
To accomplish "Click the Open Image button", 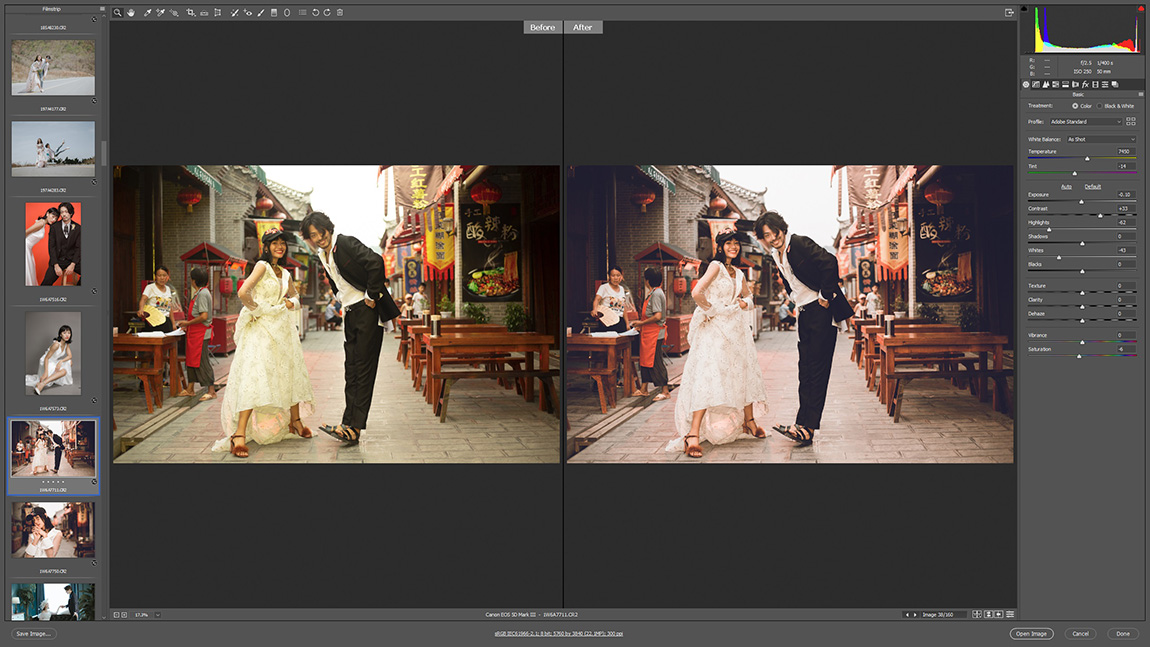I will pos(1031,634).
